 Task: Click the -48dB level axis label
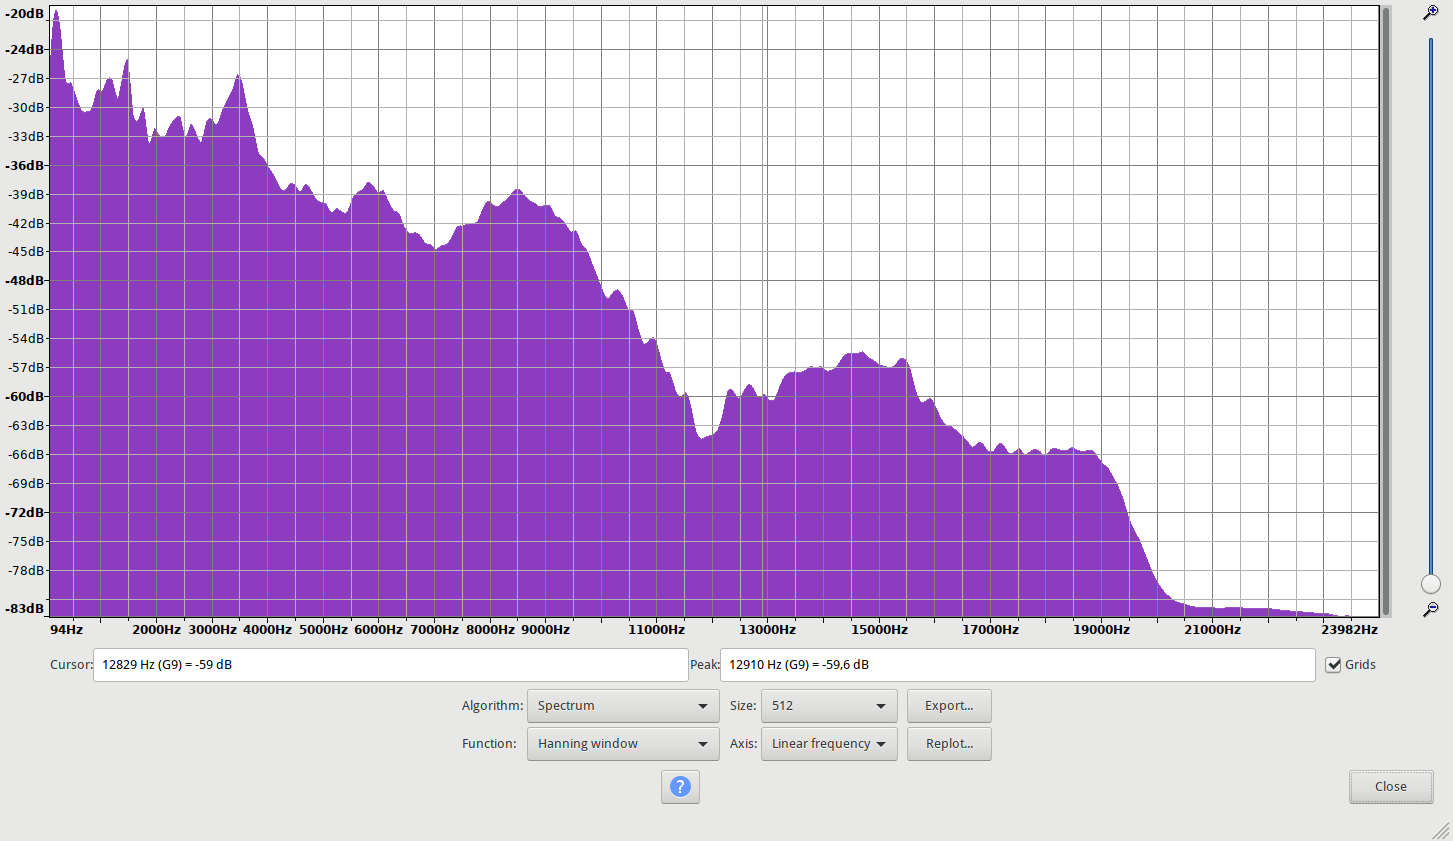click(x=25, y=281)
